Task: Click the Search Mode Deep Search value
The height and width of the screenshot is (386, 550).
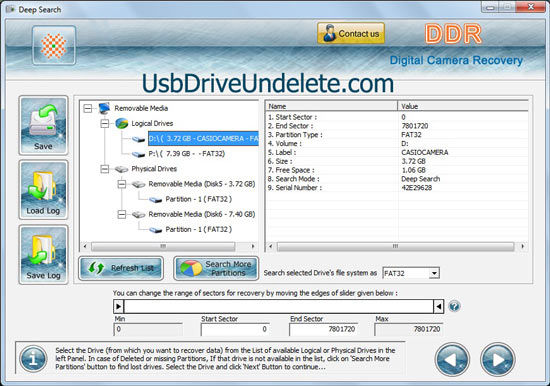Action: coord(420,179)
